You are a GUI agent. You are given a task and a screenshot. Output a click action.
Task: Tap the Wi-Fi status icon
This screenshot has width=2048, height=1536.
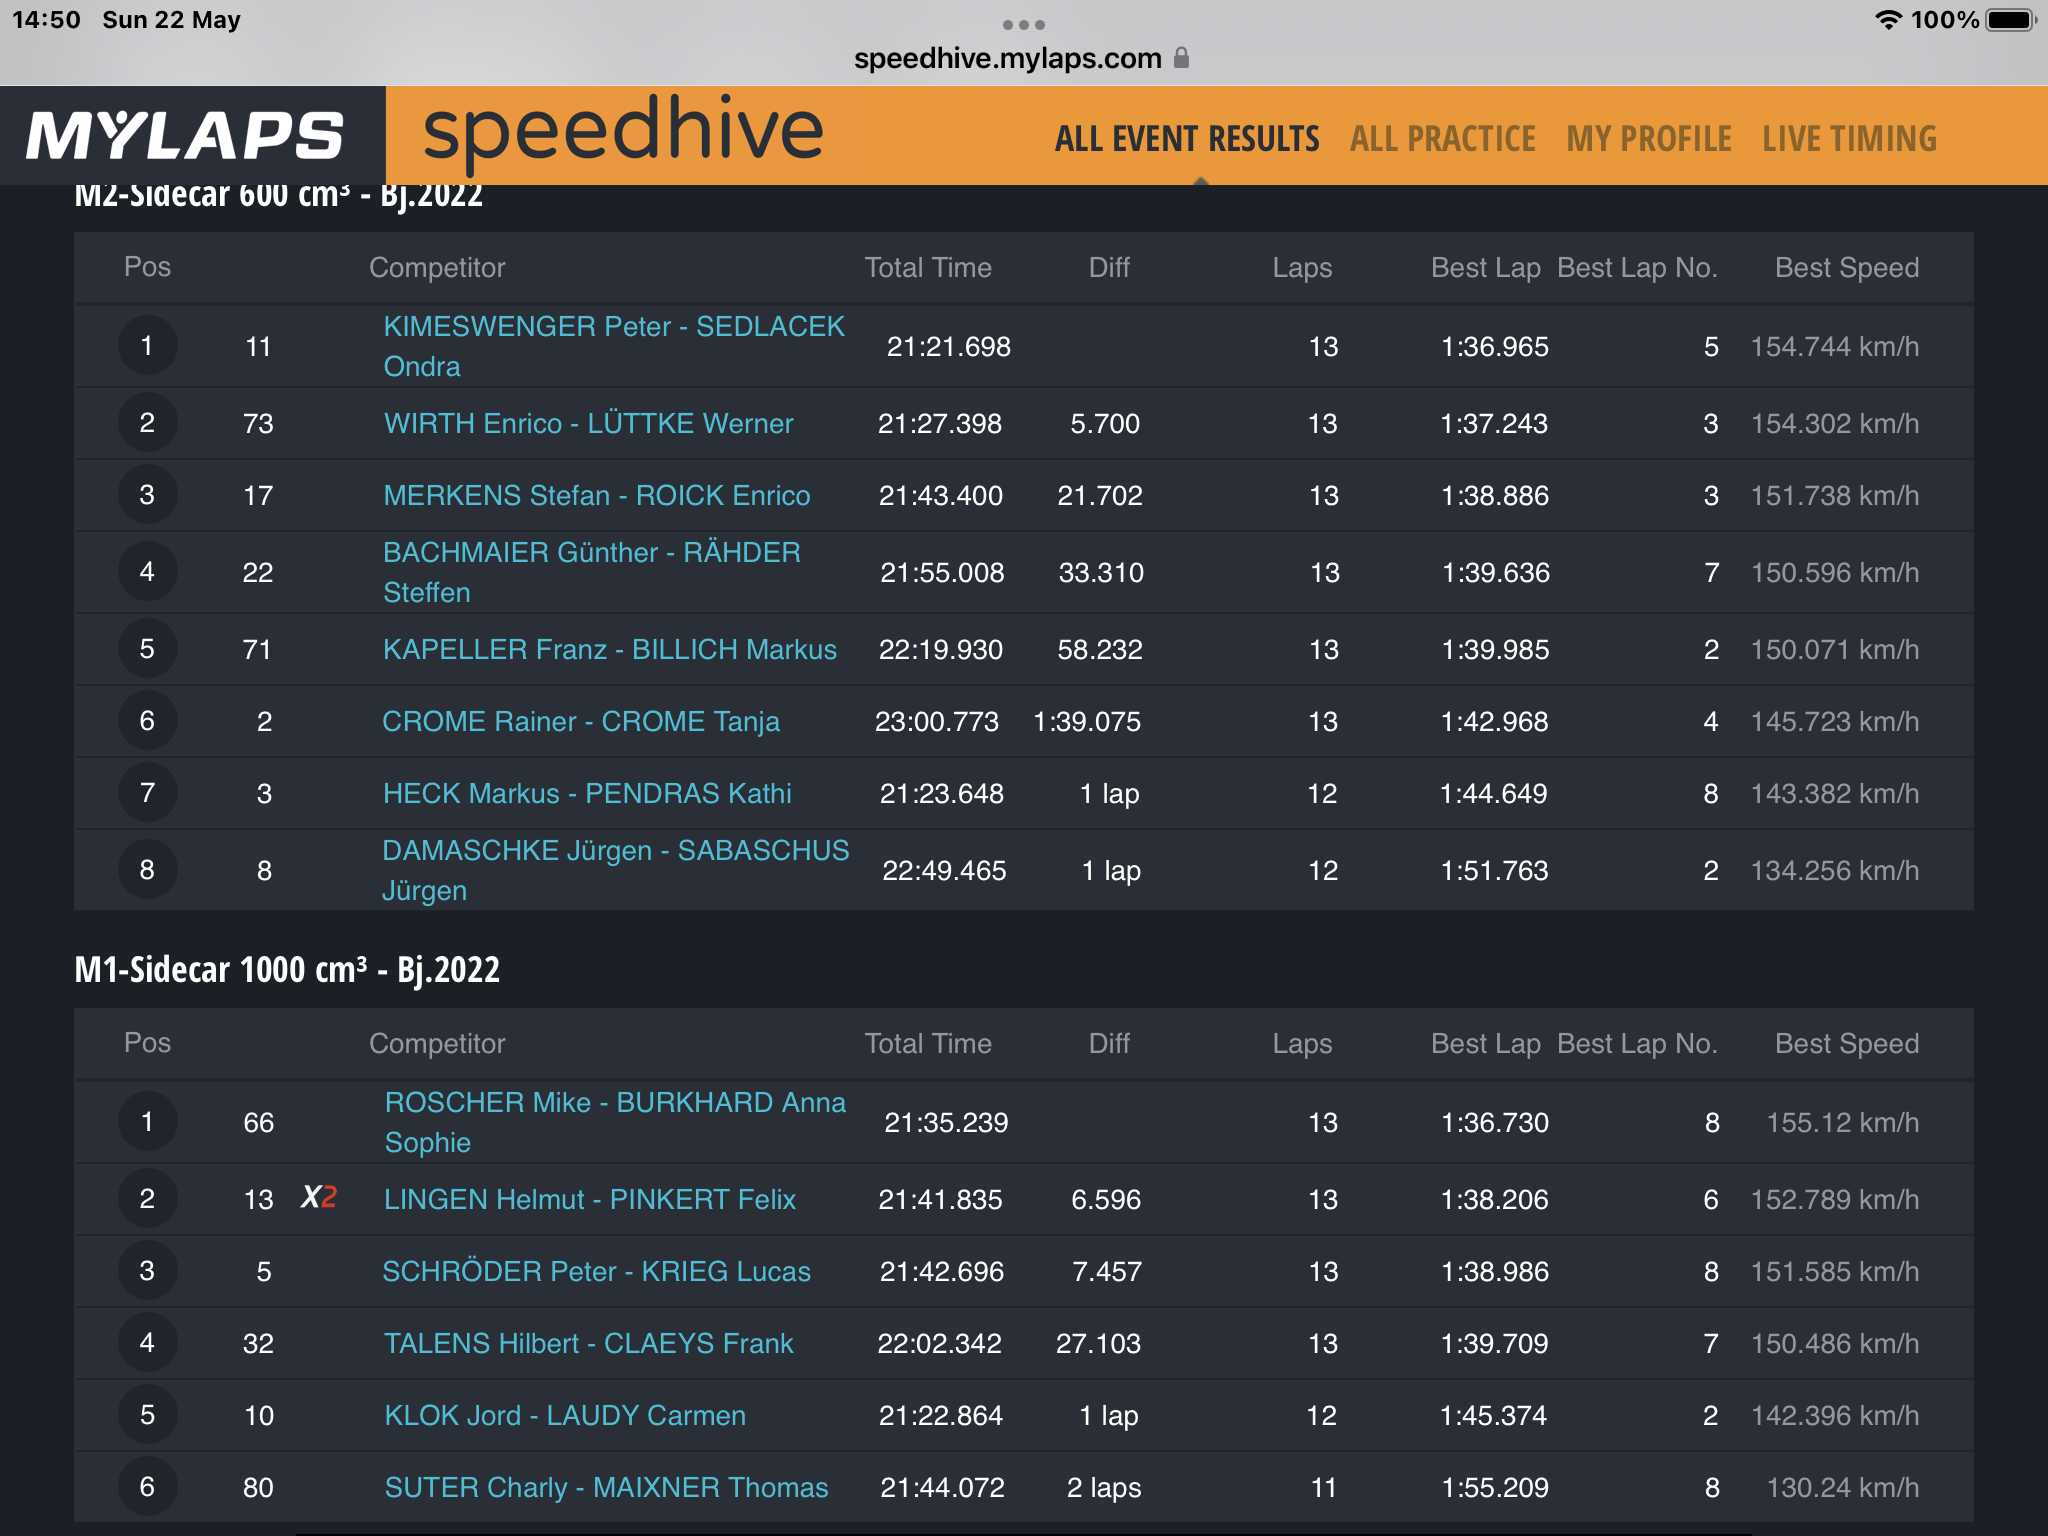1887,20
